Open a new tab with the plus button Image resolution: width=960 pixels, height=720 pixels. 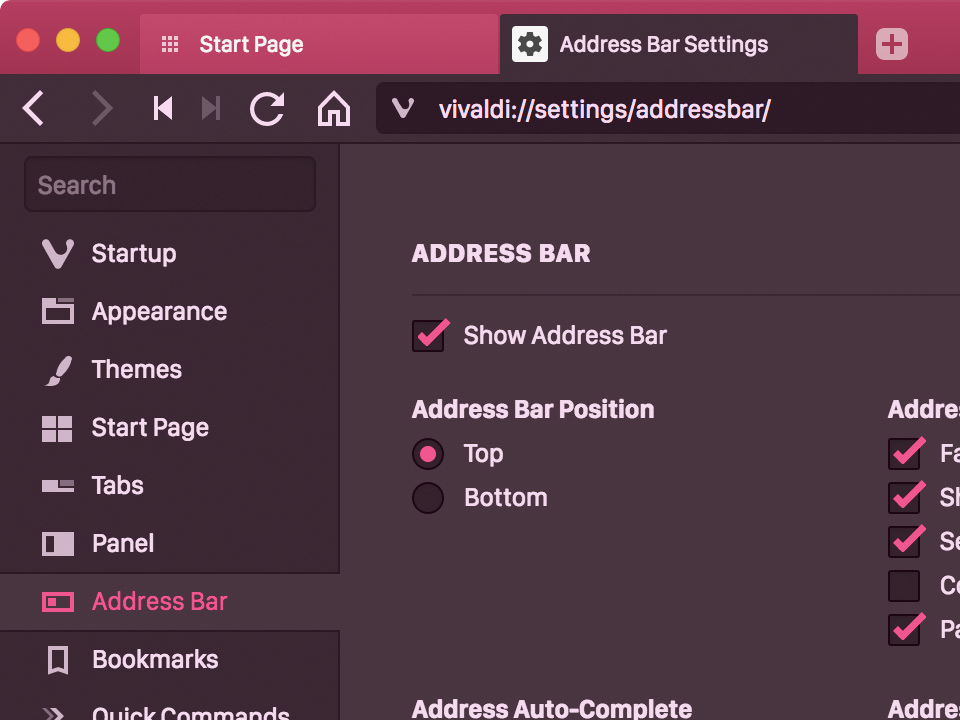[891, 45]
